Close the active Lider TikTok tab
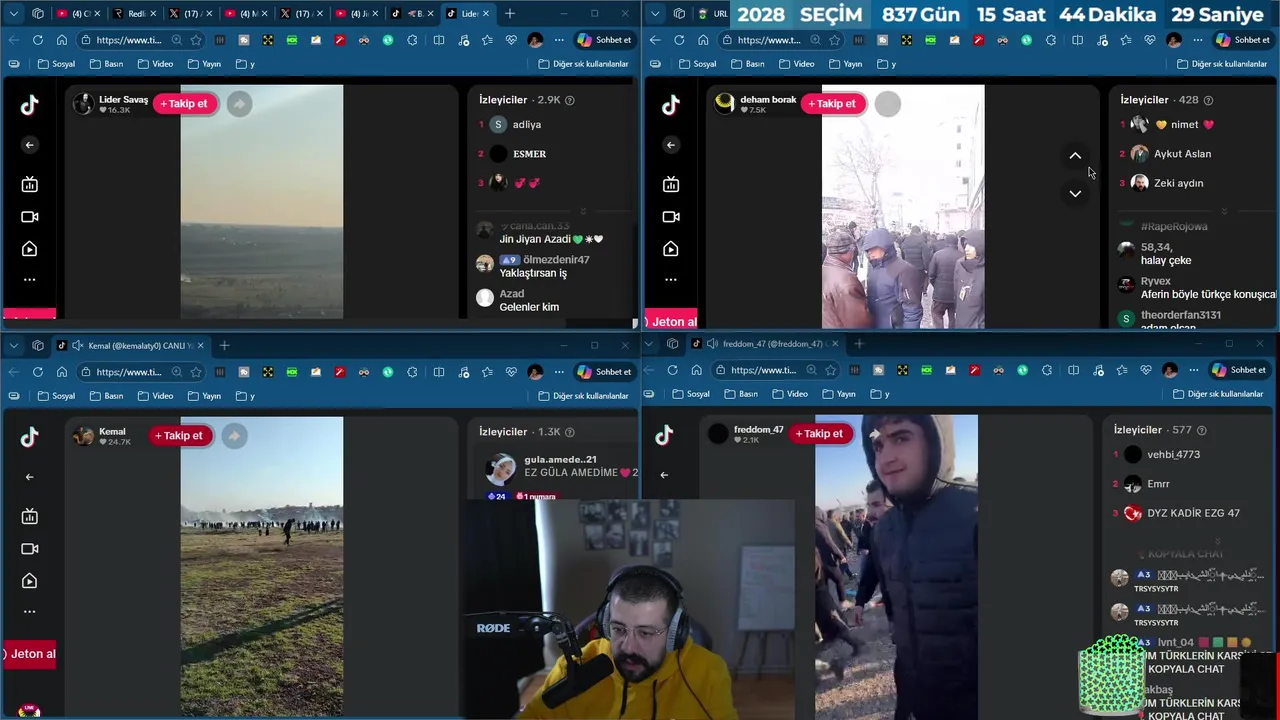Viewport: 1280px width, 720px height. pos(486,14)
